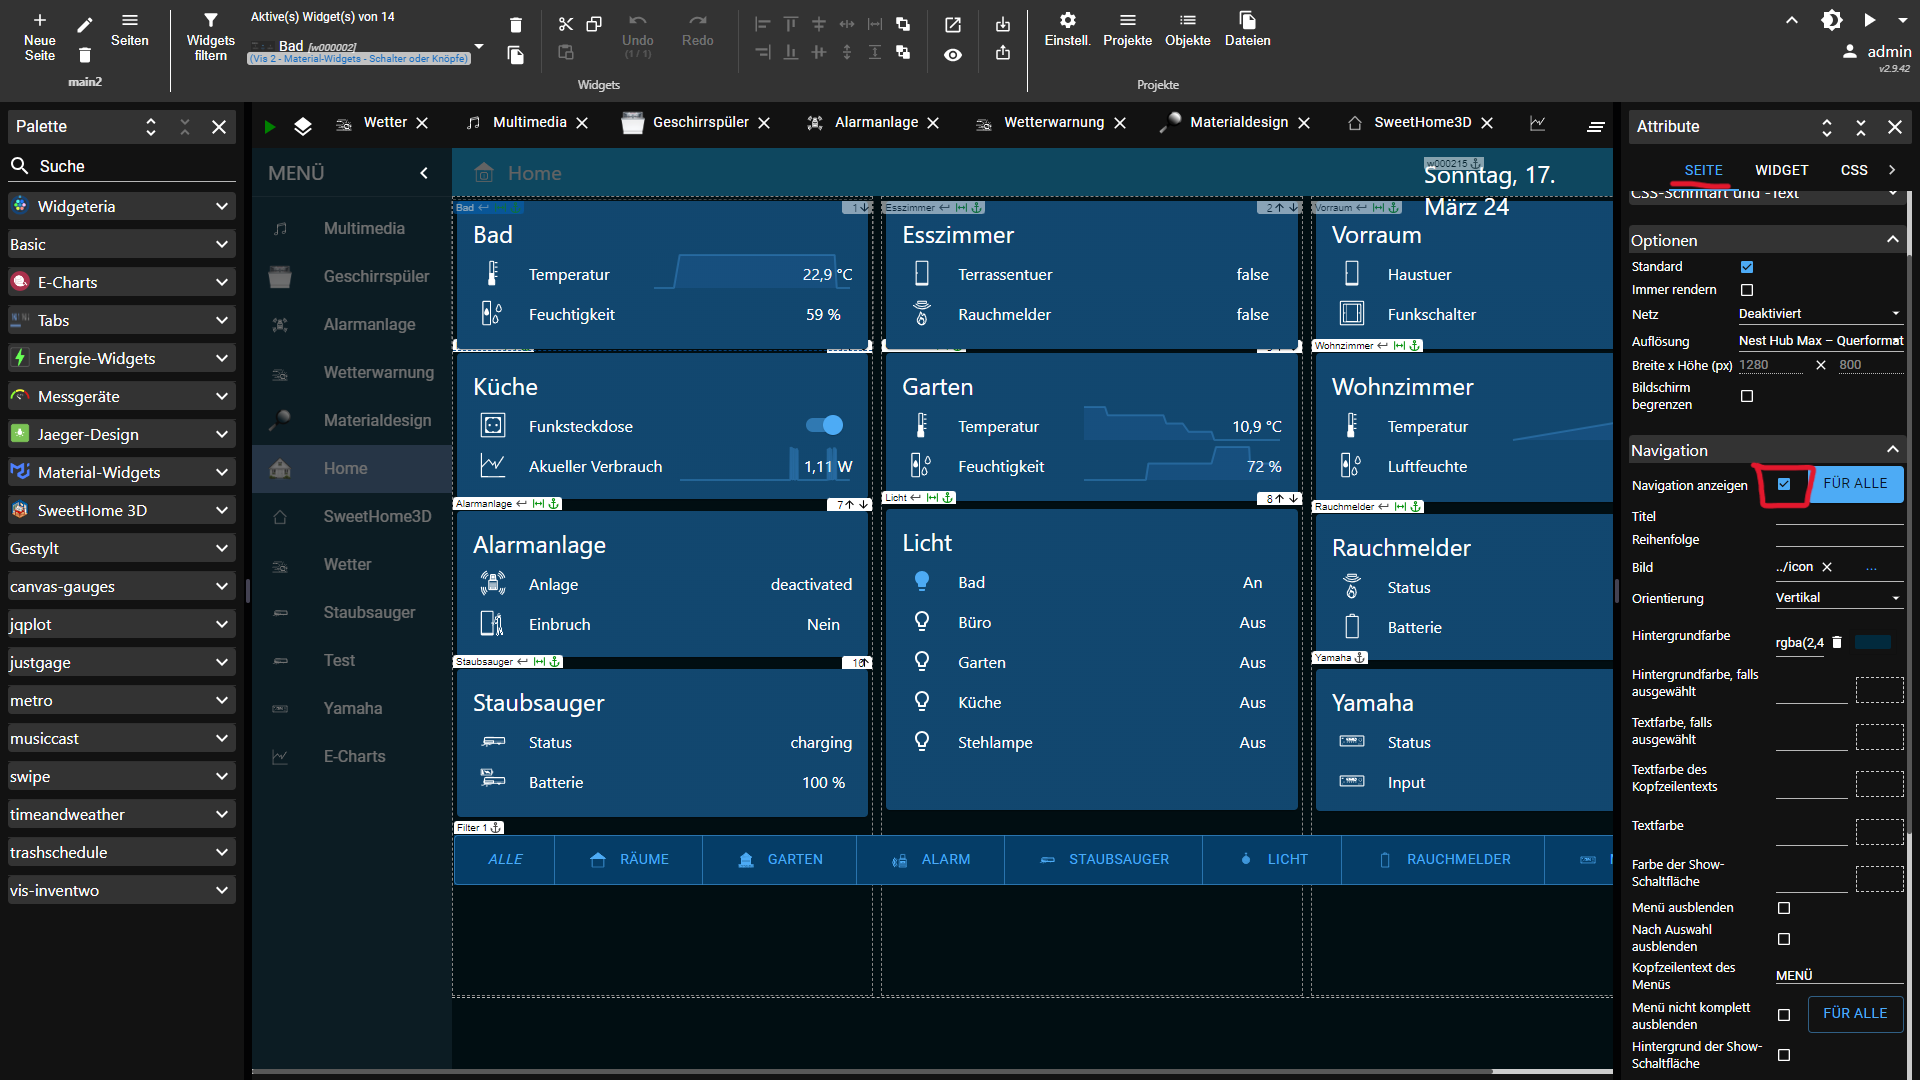The image size is (1920, 1080).
Task: Click the lower FÜR ALLE button
Action: click(x=1855, y=1013)
